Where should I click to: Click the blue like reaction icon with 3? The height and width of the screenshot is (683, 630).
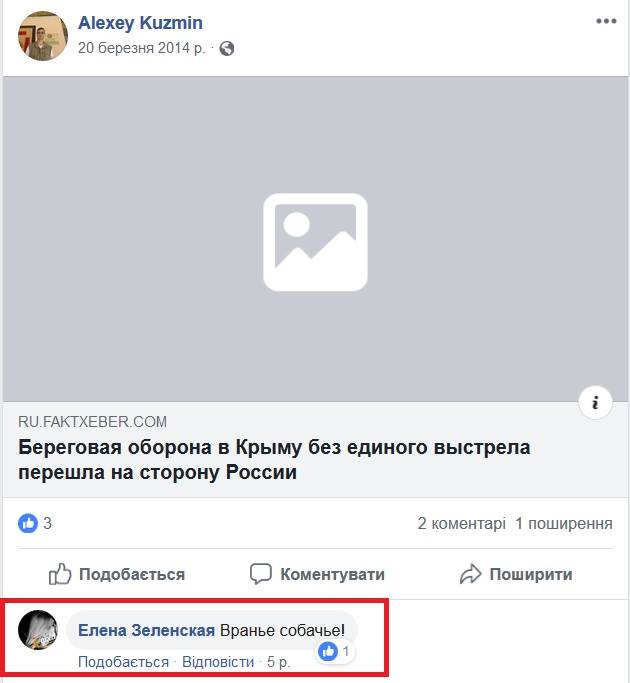tap(28, 523)
